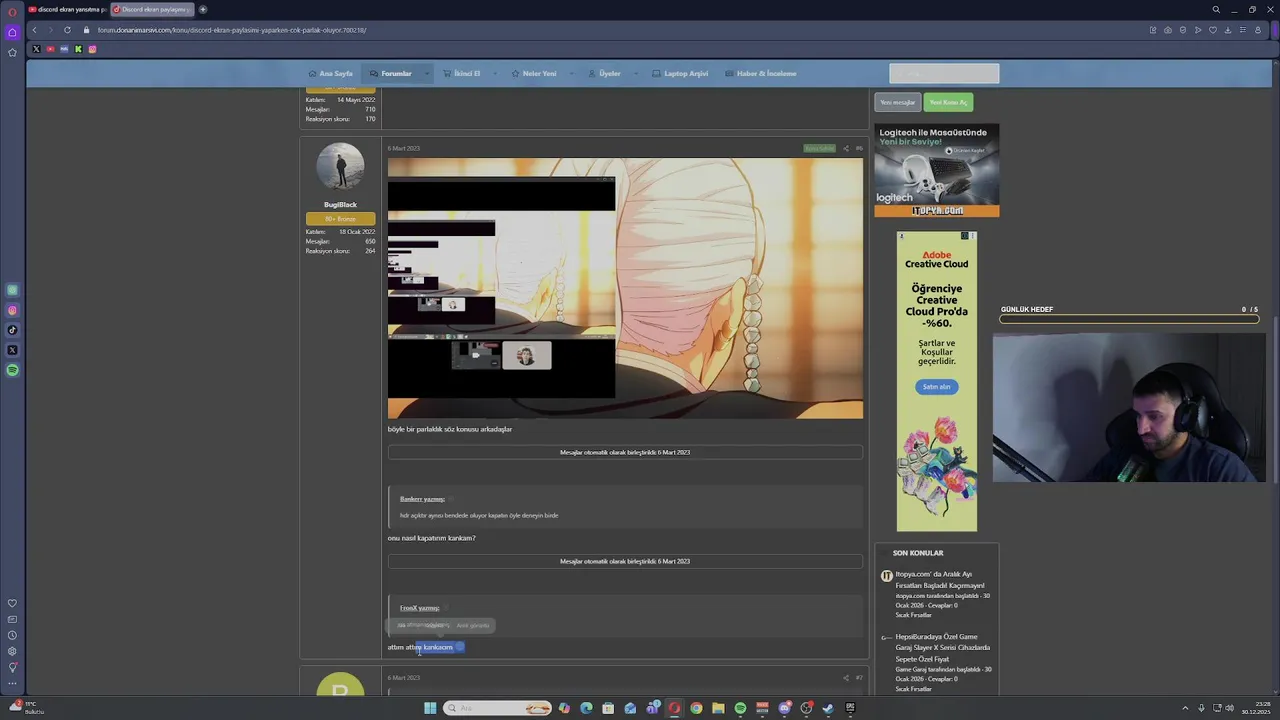The width and height of the screenshot is (1280, 720).
Task: Click the Windows taskbar search box
Action: coord(498,708)
